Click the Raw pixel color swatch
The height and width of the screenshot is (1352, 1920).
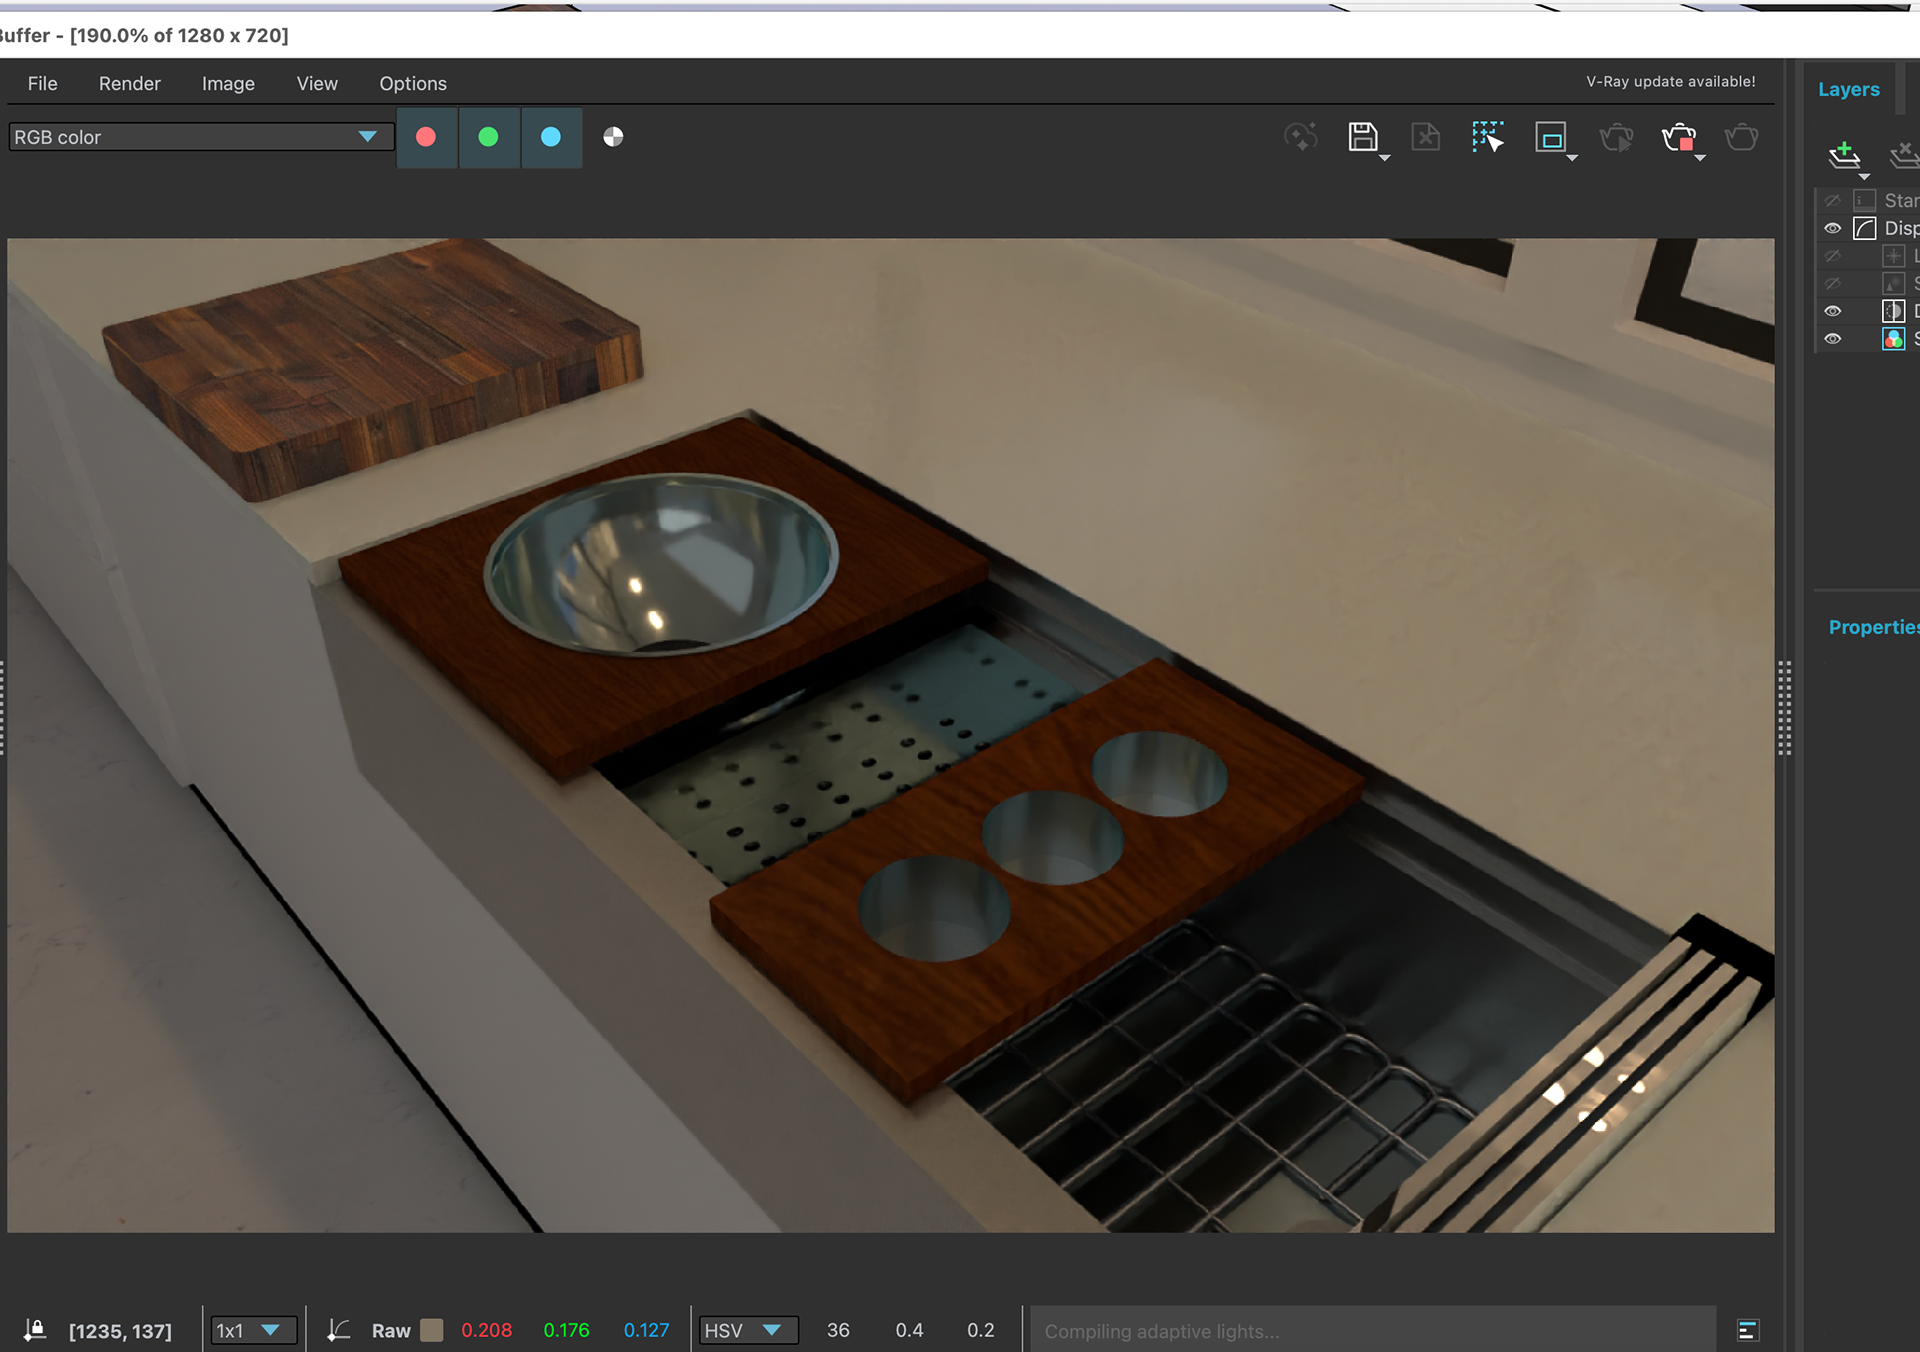pyautogui.click(x=432, y=1330)
